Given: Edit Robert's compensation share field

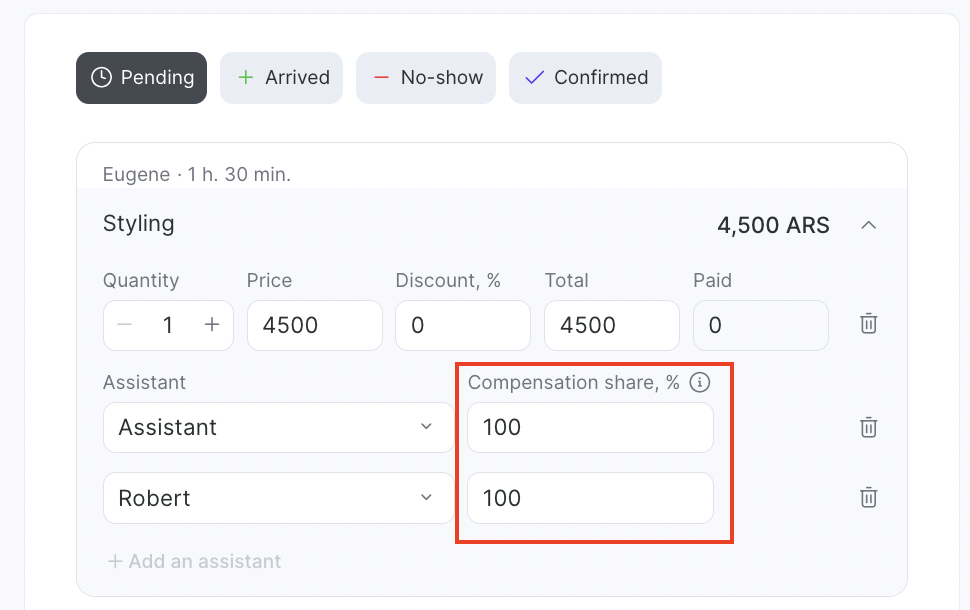Looking at the screenshot, I should coord(590,498).
